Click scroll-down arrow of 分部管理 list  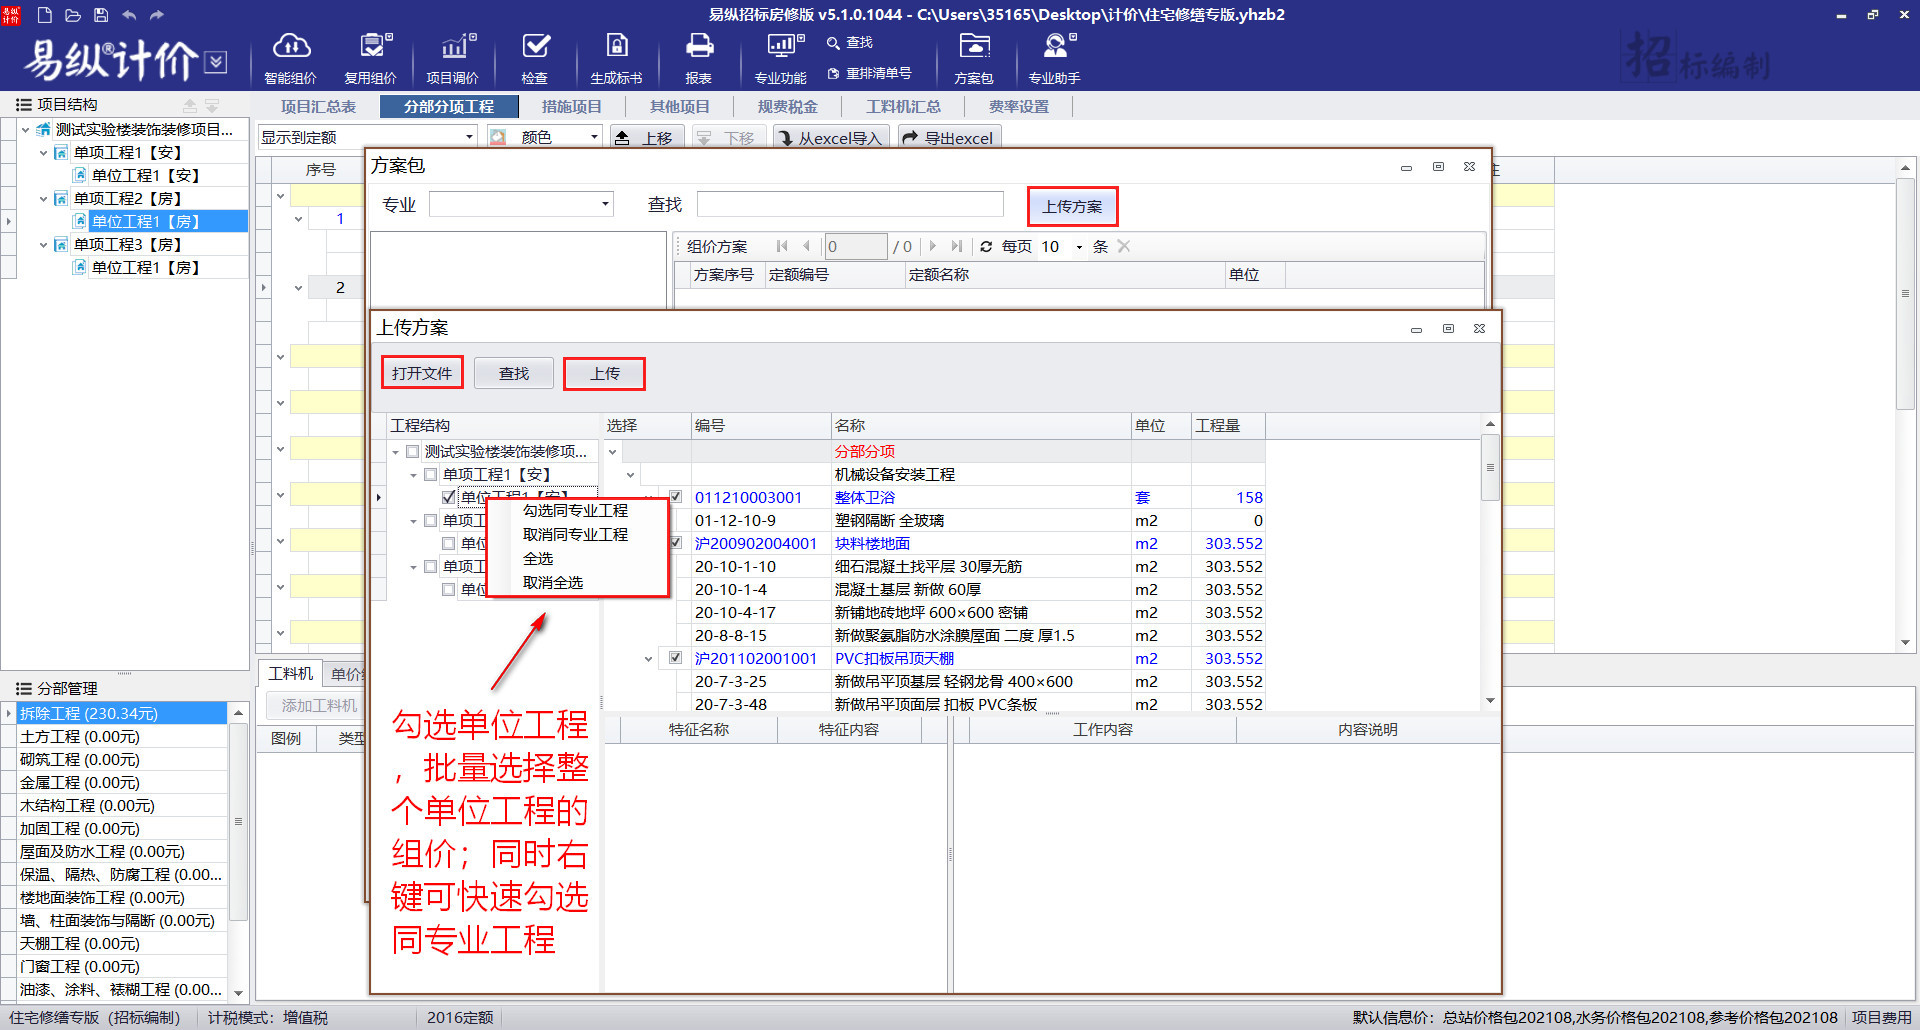238,993
